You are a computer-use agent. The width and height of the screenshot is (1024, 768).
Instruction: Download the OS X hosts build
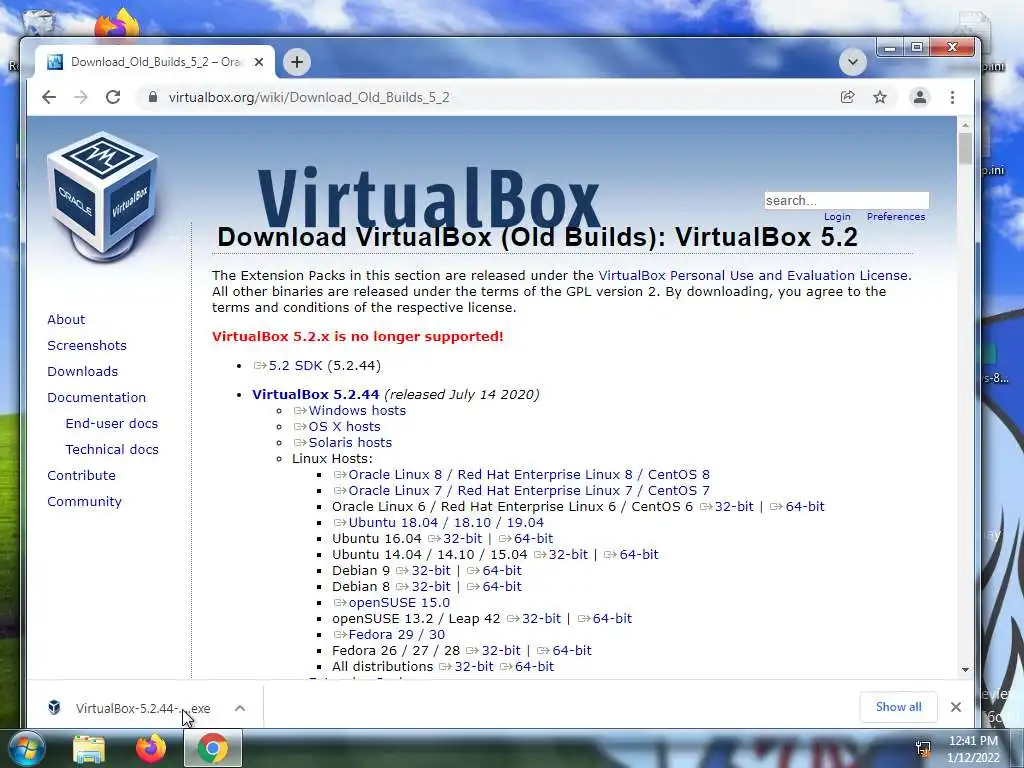coord(337,426)
